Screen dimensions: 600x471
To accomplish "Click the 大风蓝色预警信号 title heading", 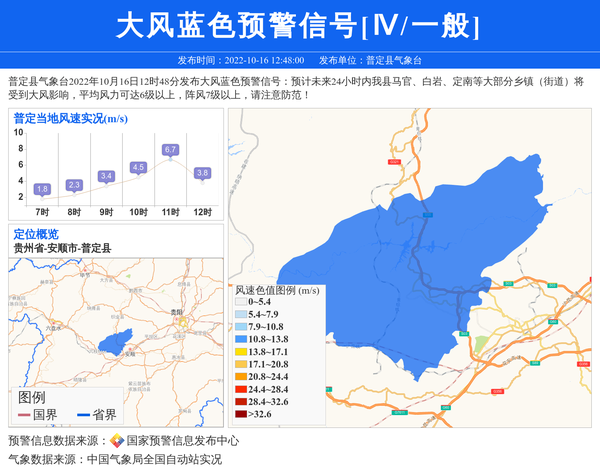I will (x=298, y=26).
